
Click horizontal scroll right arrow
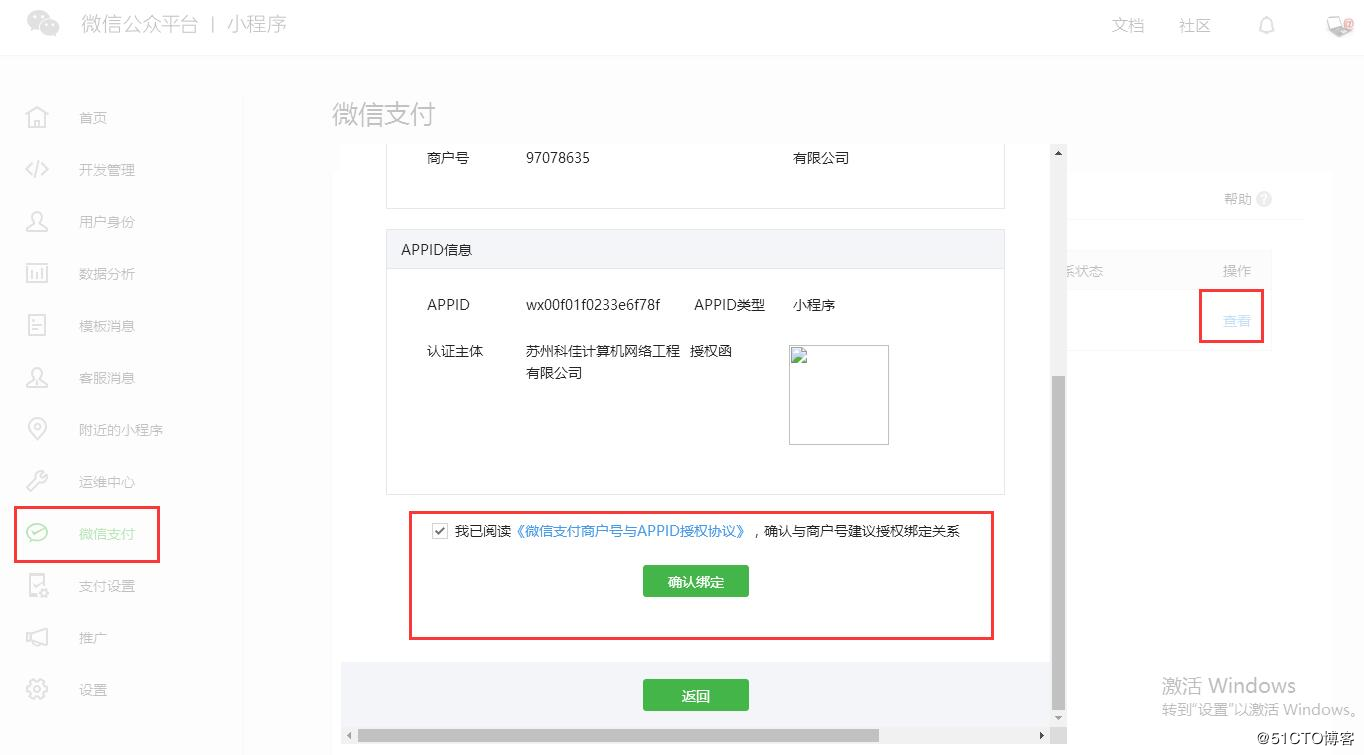coord(1042,735)
